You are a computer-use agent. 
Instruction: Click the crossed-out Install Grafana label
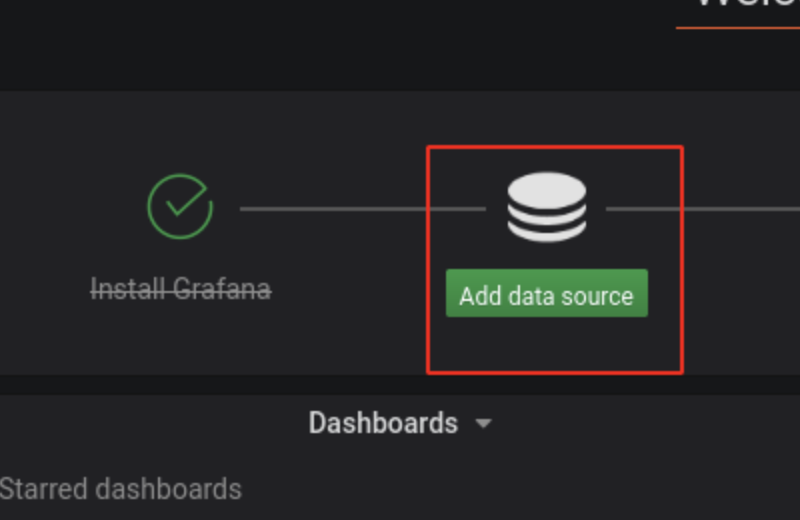[x=181, y=289]
